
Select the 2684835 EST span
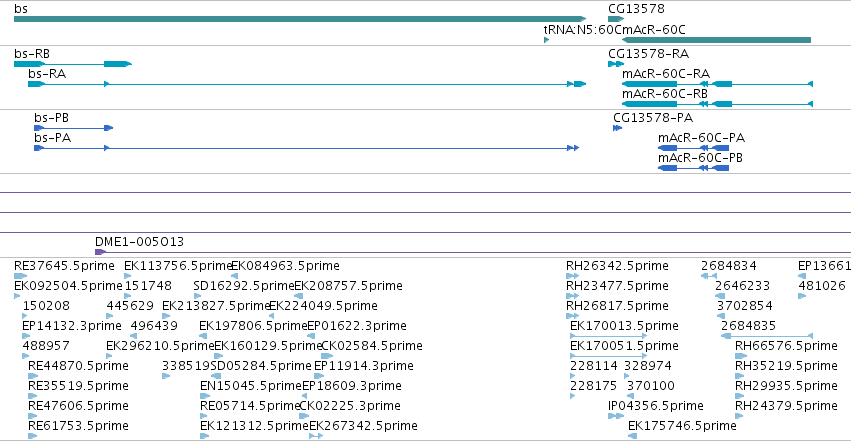click(x=767, y=336)
